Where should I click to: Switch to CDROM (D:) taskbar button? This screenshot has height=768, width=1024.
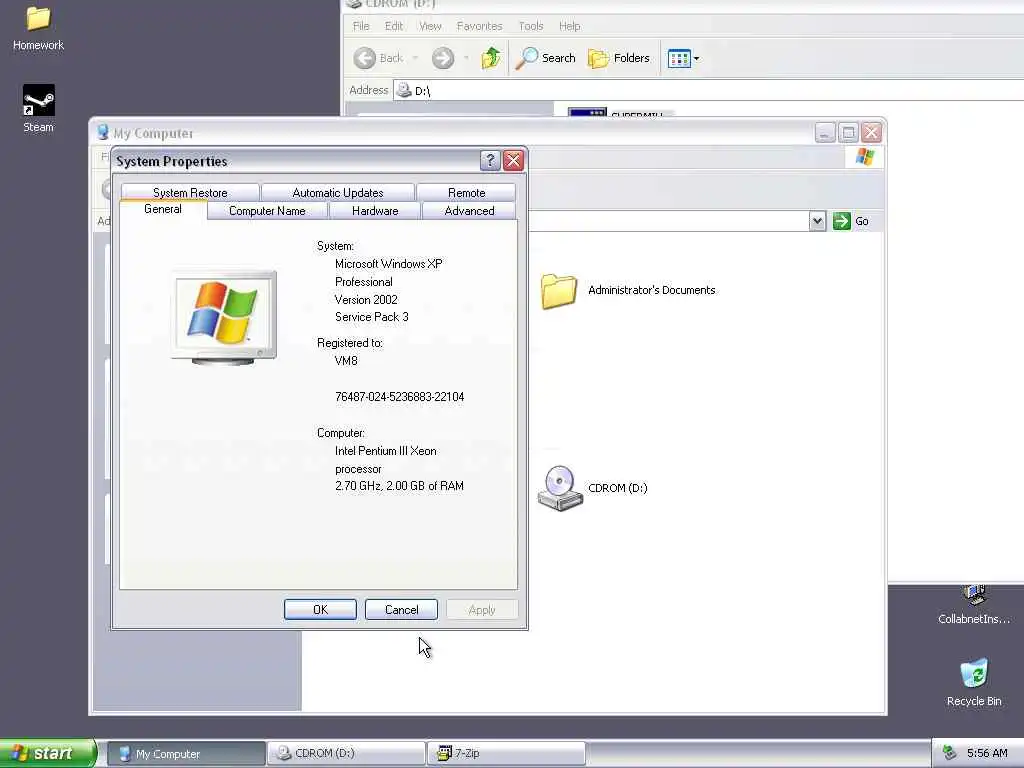346,754
